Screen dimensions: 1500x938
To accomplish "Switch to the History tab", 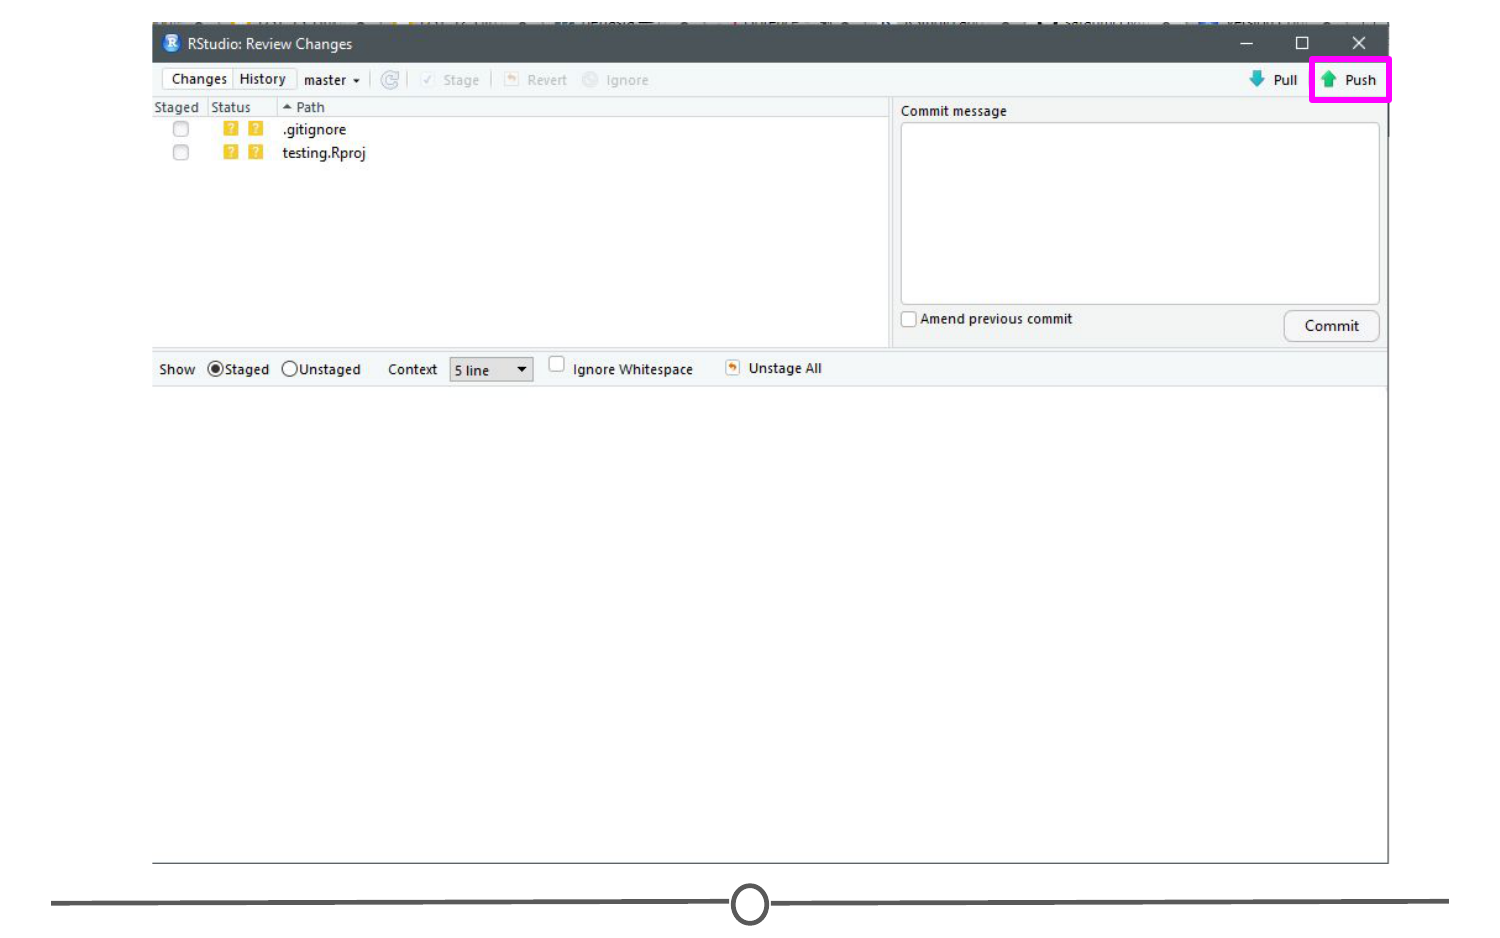I will tap(263, 79).
